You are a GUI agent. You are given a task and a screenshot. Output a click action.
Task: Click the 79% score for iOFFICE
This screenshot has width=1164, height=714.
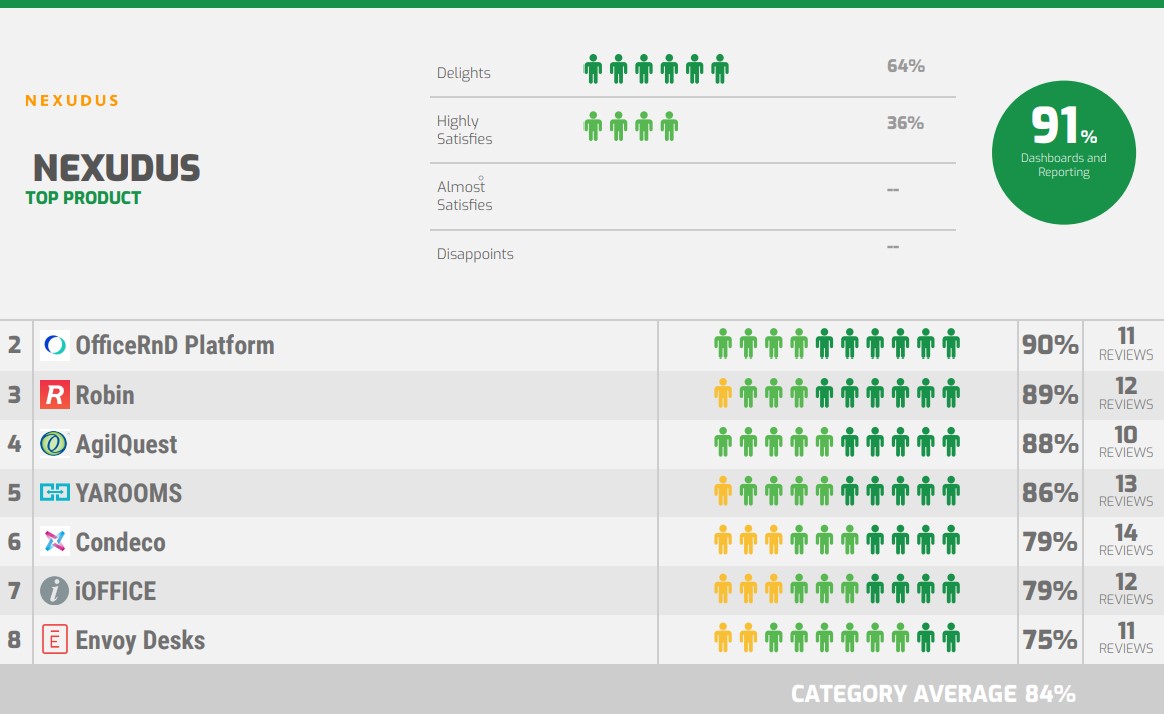(x=1050, y=590)
